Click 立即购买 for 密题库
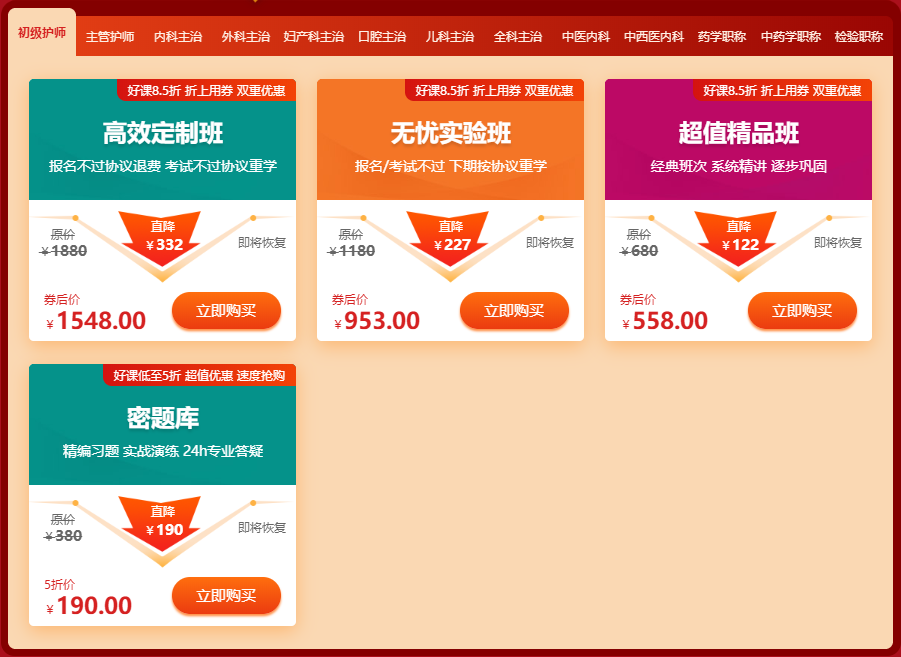This screenshot has width=901, height=657. tap(226, 596)
